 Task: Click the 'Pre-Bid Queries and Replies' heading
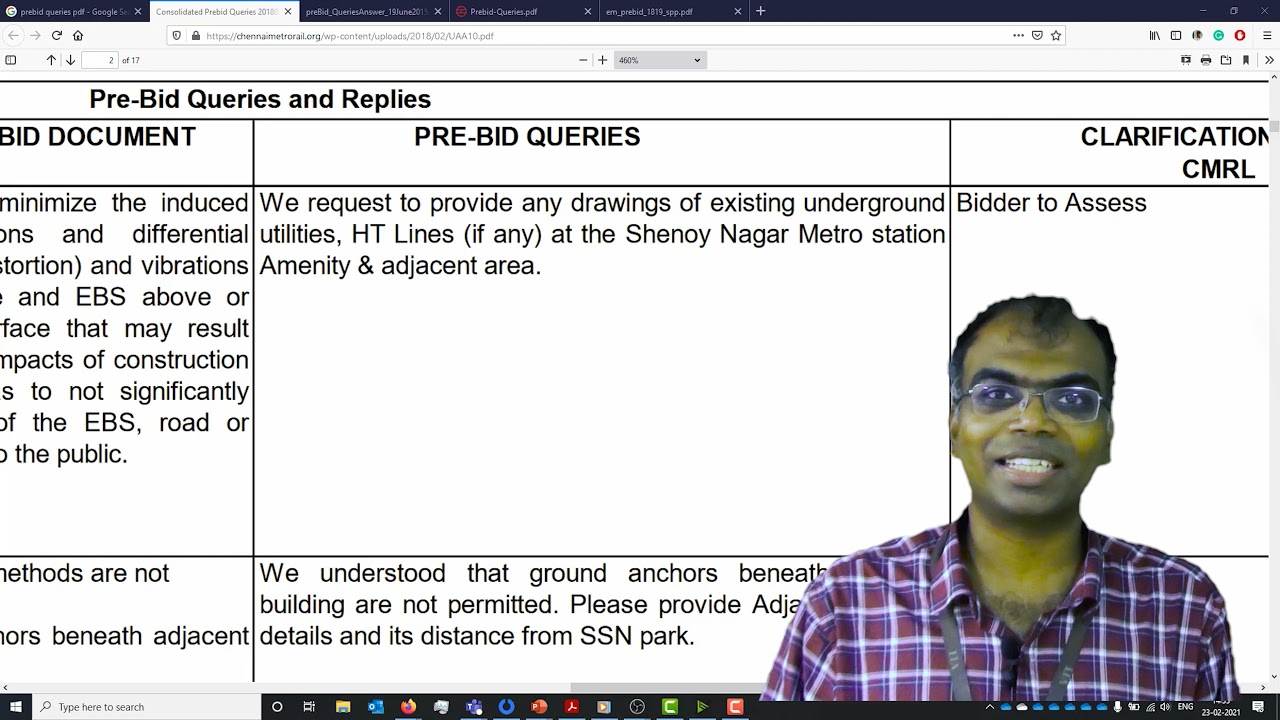point(260,99)
